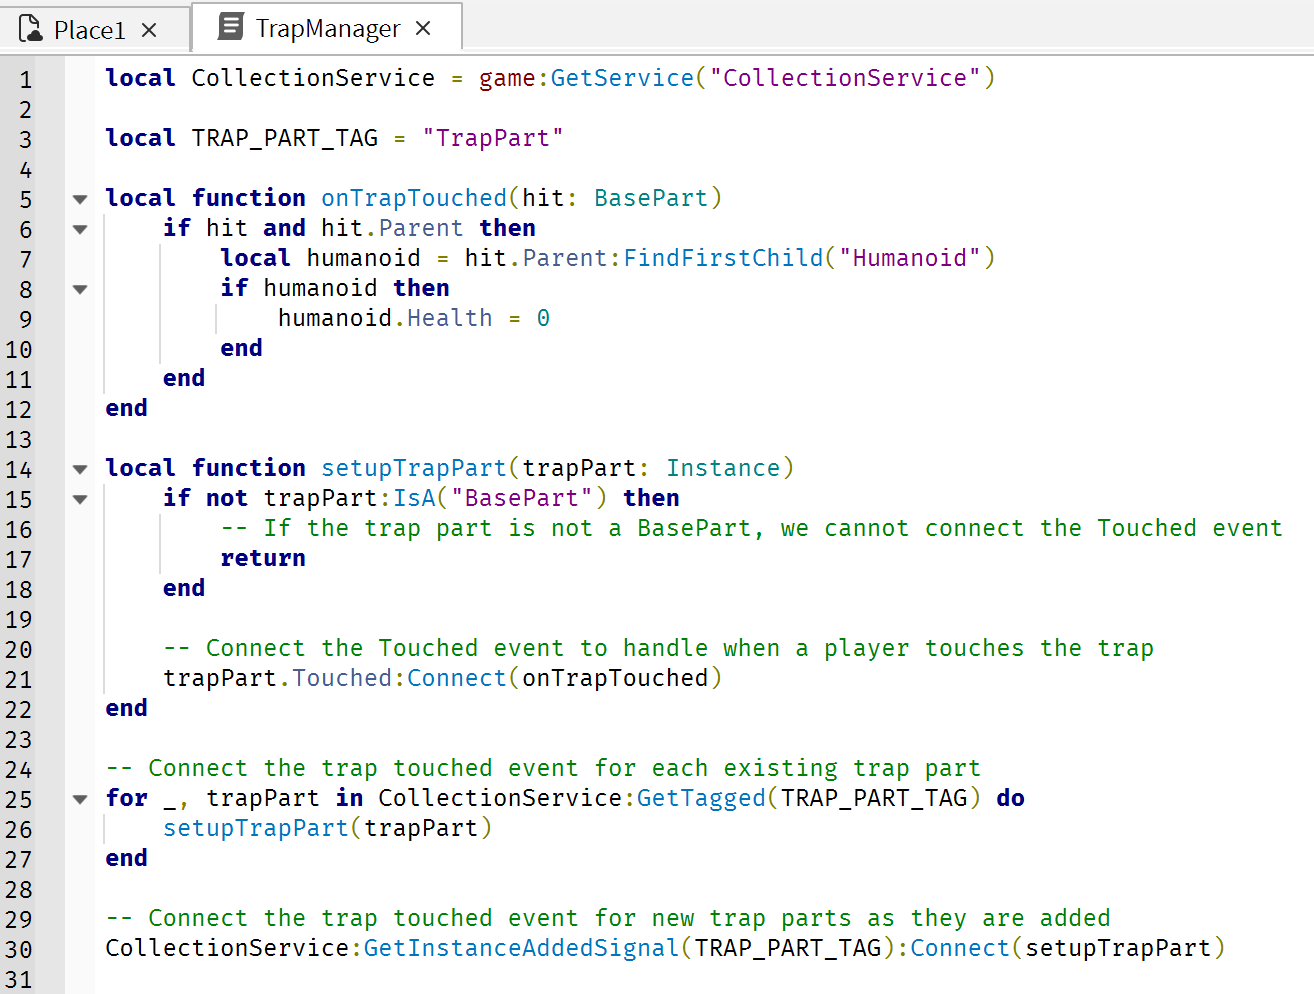Click the return keyword on line 17
The height and width of the screenshot is (994, 1314).
tap(263, 558)
